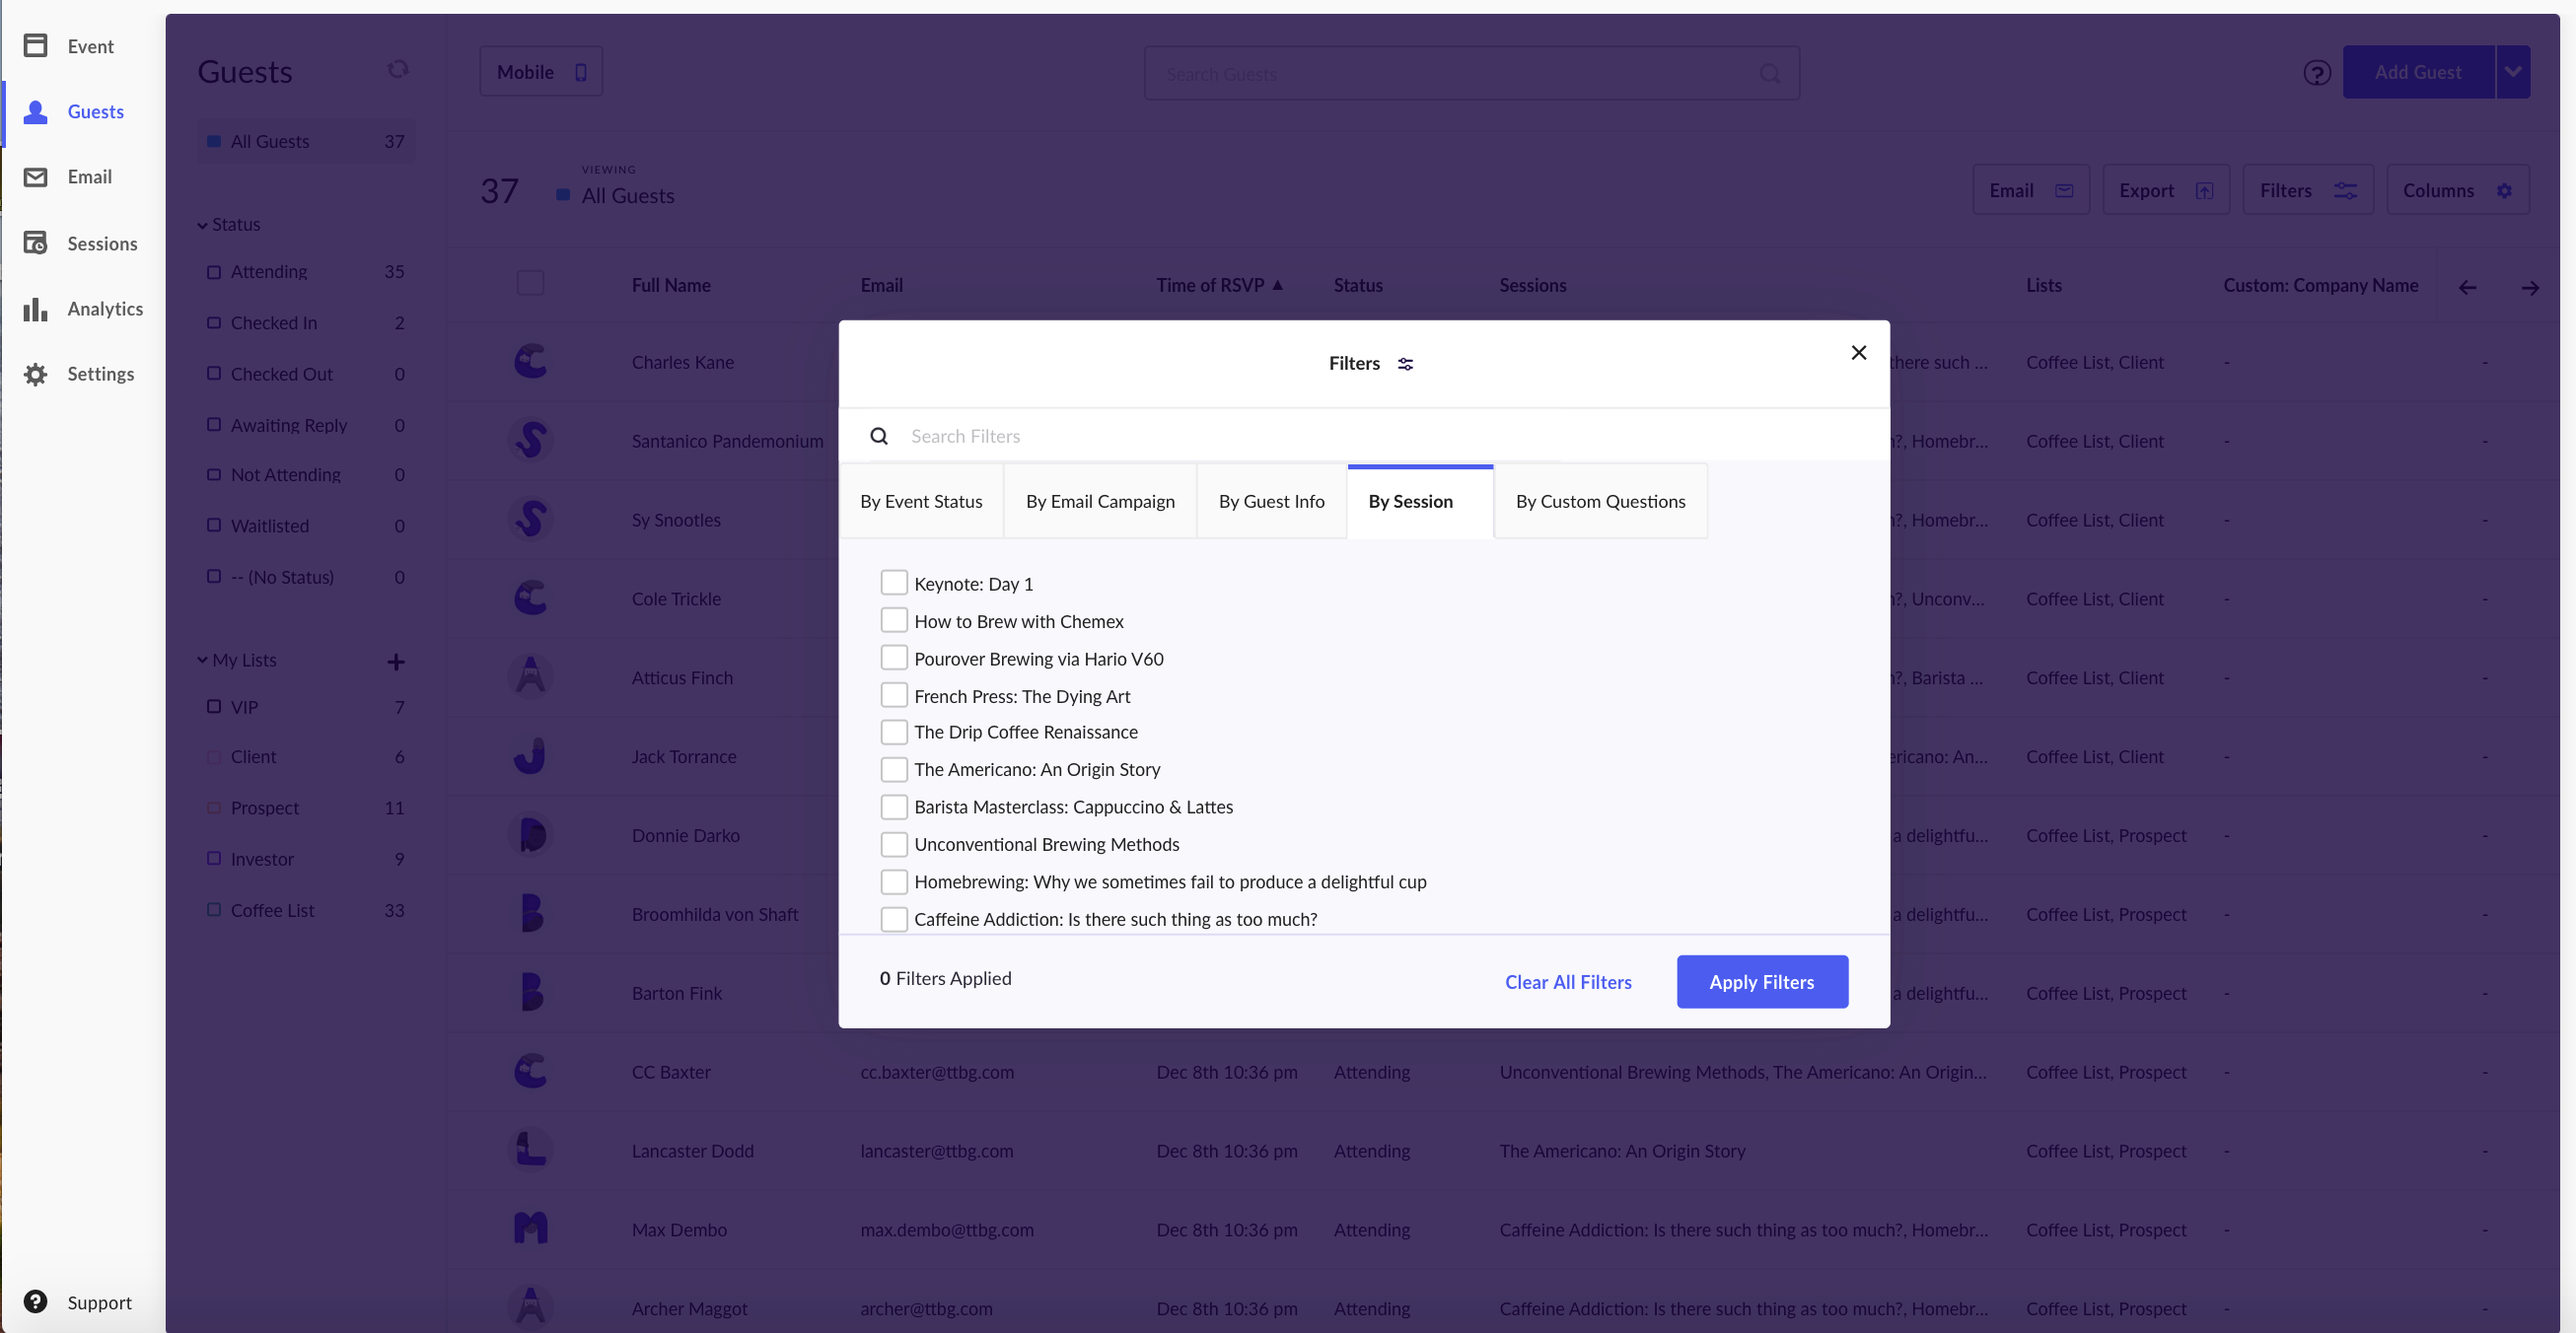Image resolution: width=2576 pixels, height=1333 pixels.
Task: Click the Donnie Darko avatar
Action: [530, 834]
